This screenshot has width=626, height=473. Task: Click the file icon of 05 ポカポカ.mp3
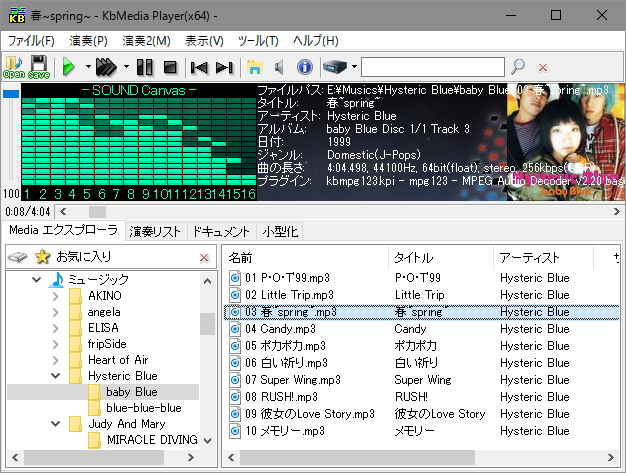click(x=235, y=346)
